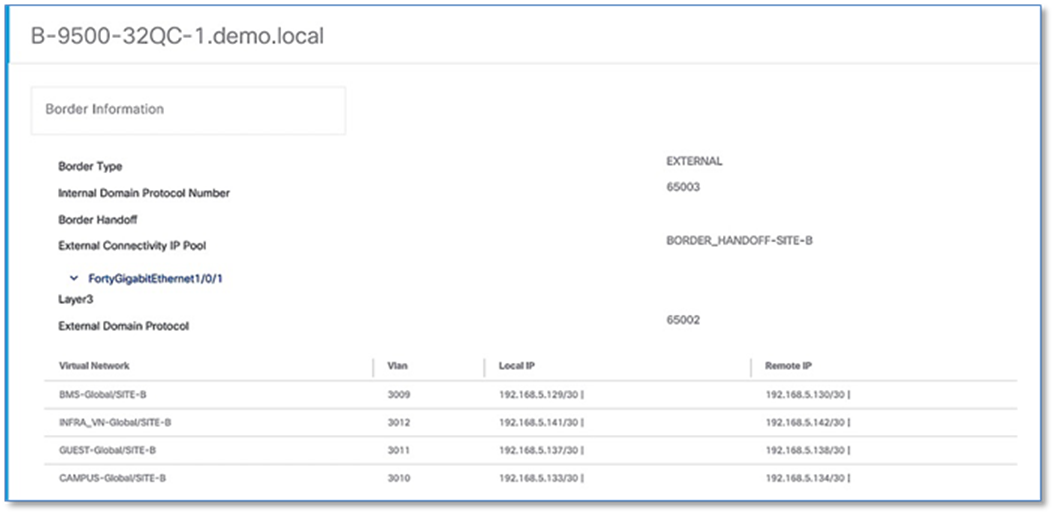Click the Layer3 label
The height and width of the screenshot is (515, 1055).
tap(75, 300)
